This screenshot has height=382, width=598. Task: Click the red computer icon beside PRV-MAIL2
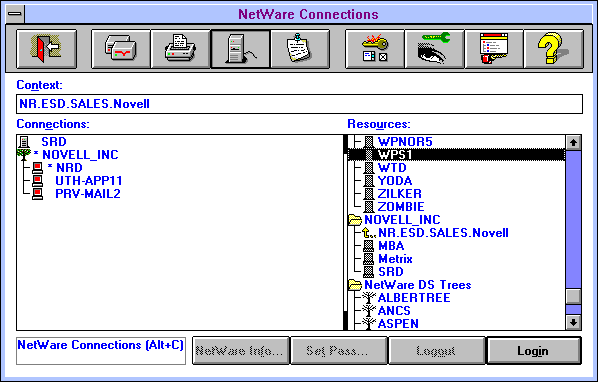(37, 194)
